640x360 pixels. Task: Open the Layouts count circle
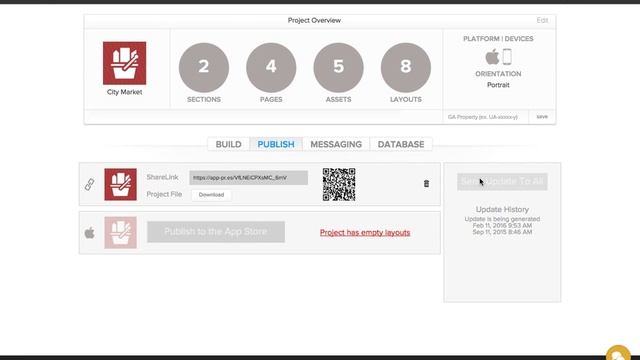coord(406,67)
